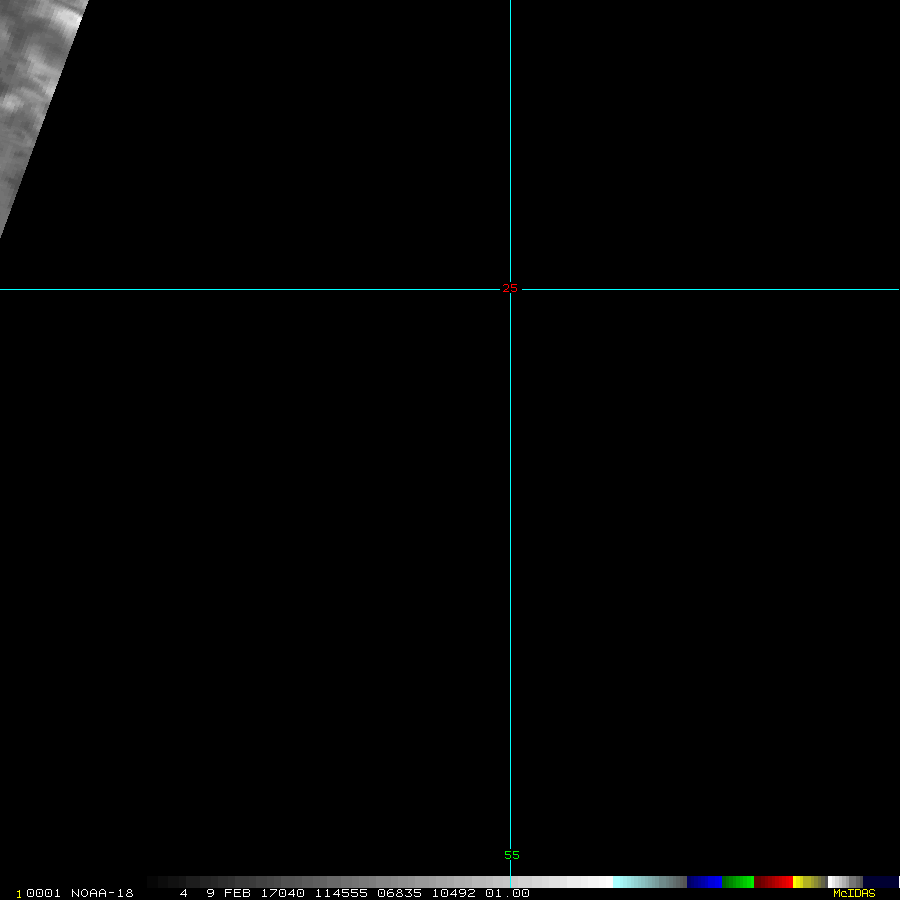This screenshot has width=900, height=900.
Task: Select the blue segment of color bar
Action: [x=704, y=882]
